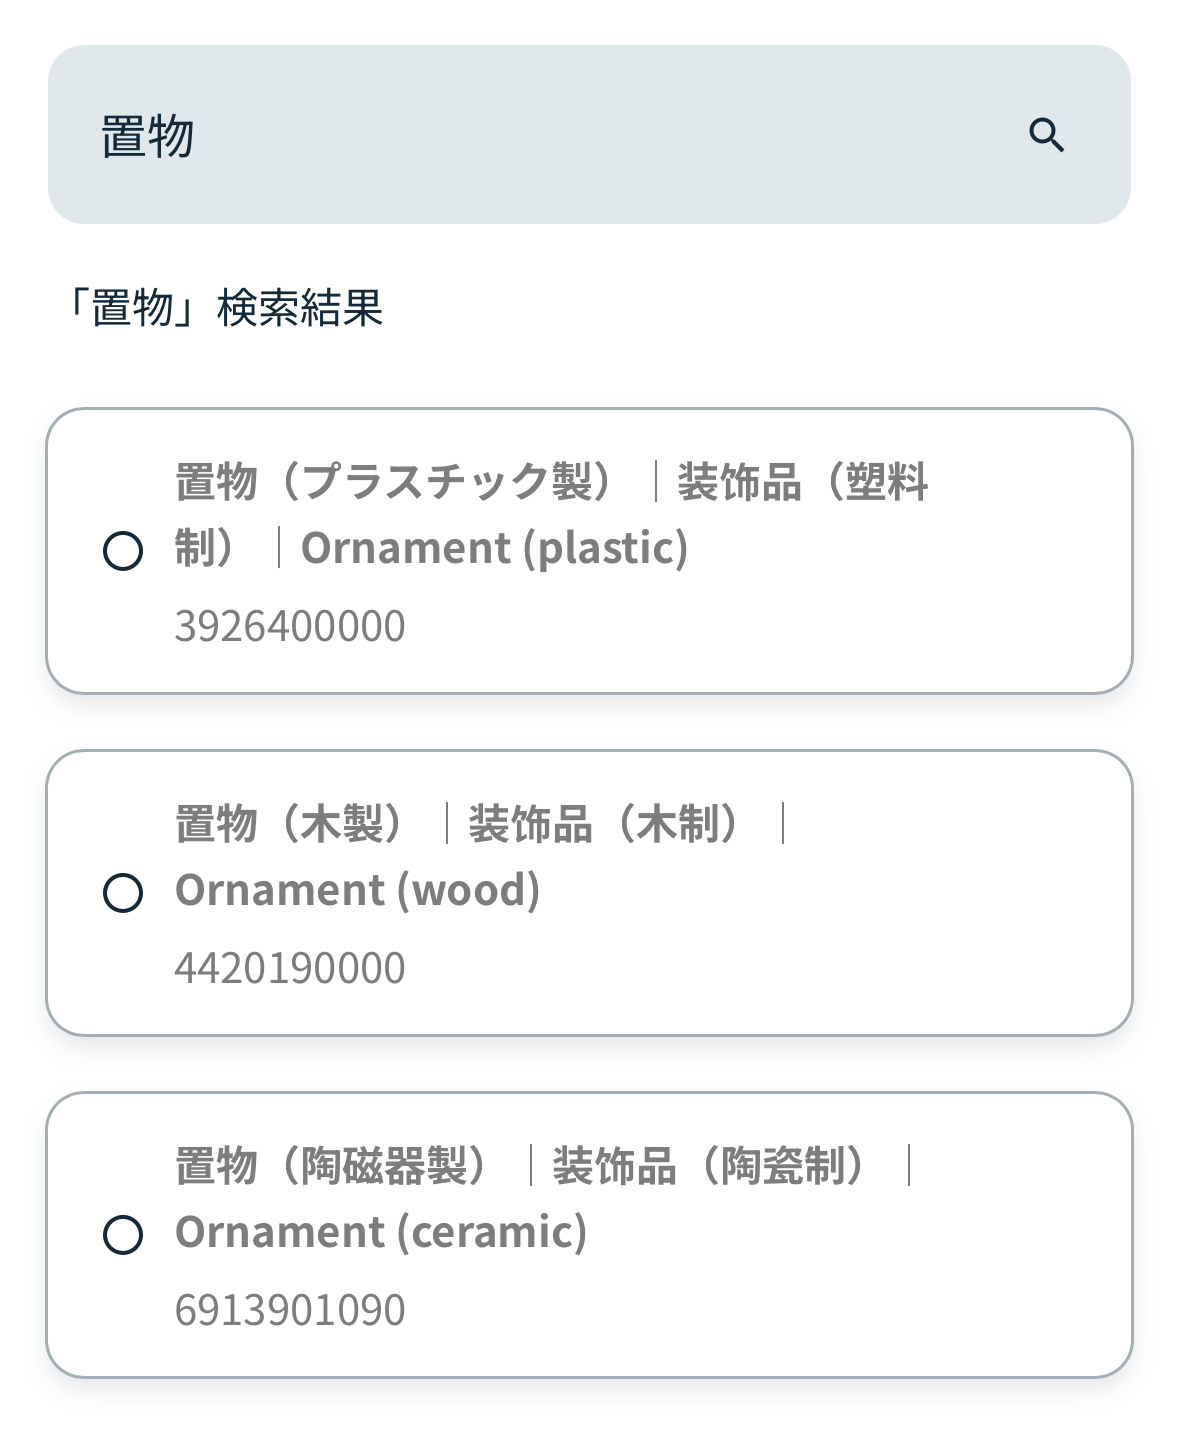Screen dimensions: 1179x1434
Task: Click the 置物 text inside the search bar
Action: [x=147, y=136]
